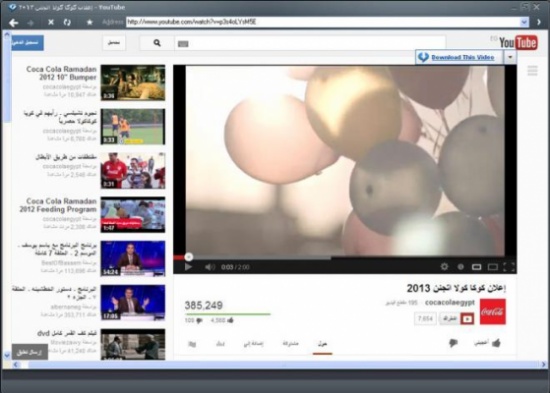The height and width of the screenshot is (393, 550).
Task: Open cocacolaegypt channel link
Action: pos(450,302)
